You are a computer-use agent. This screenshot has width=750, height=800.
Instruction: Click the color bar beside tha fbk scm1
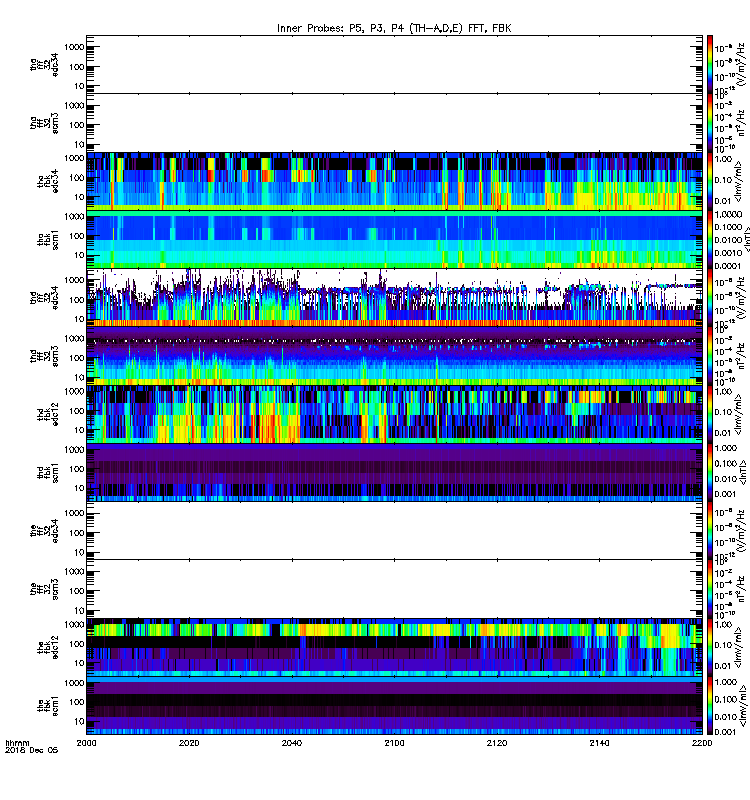[710, 239]
